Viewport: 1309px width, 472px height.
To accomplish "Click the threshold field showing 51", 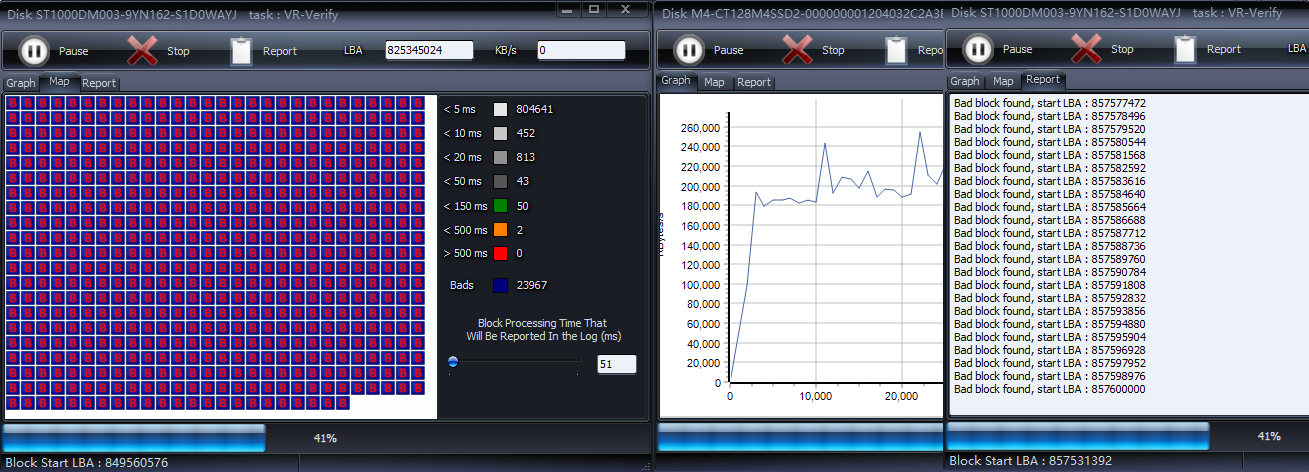I will pyautogui.click(x=616, y=365).
